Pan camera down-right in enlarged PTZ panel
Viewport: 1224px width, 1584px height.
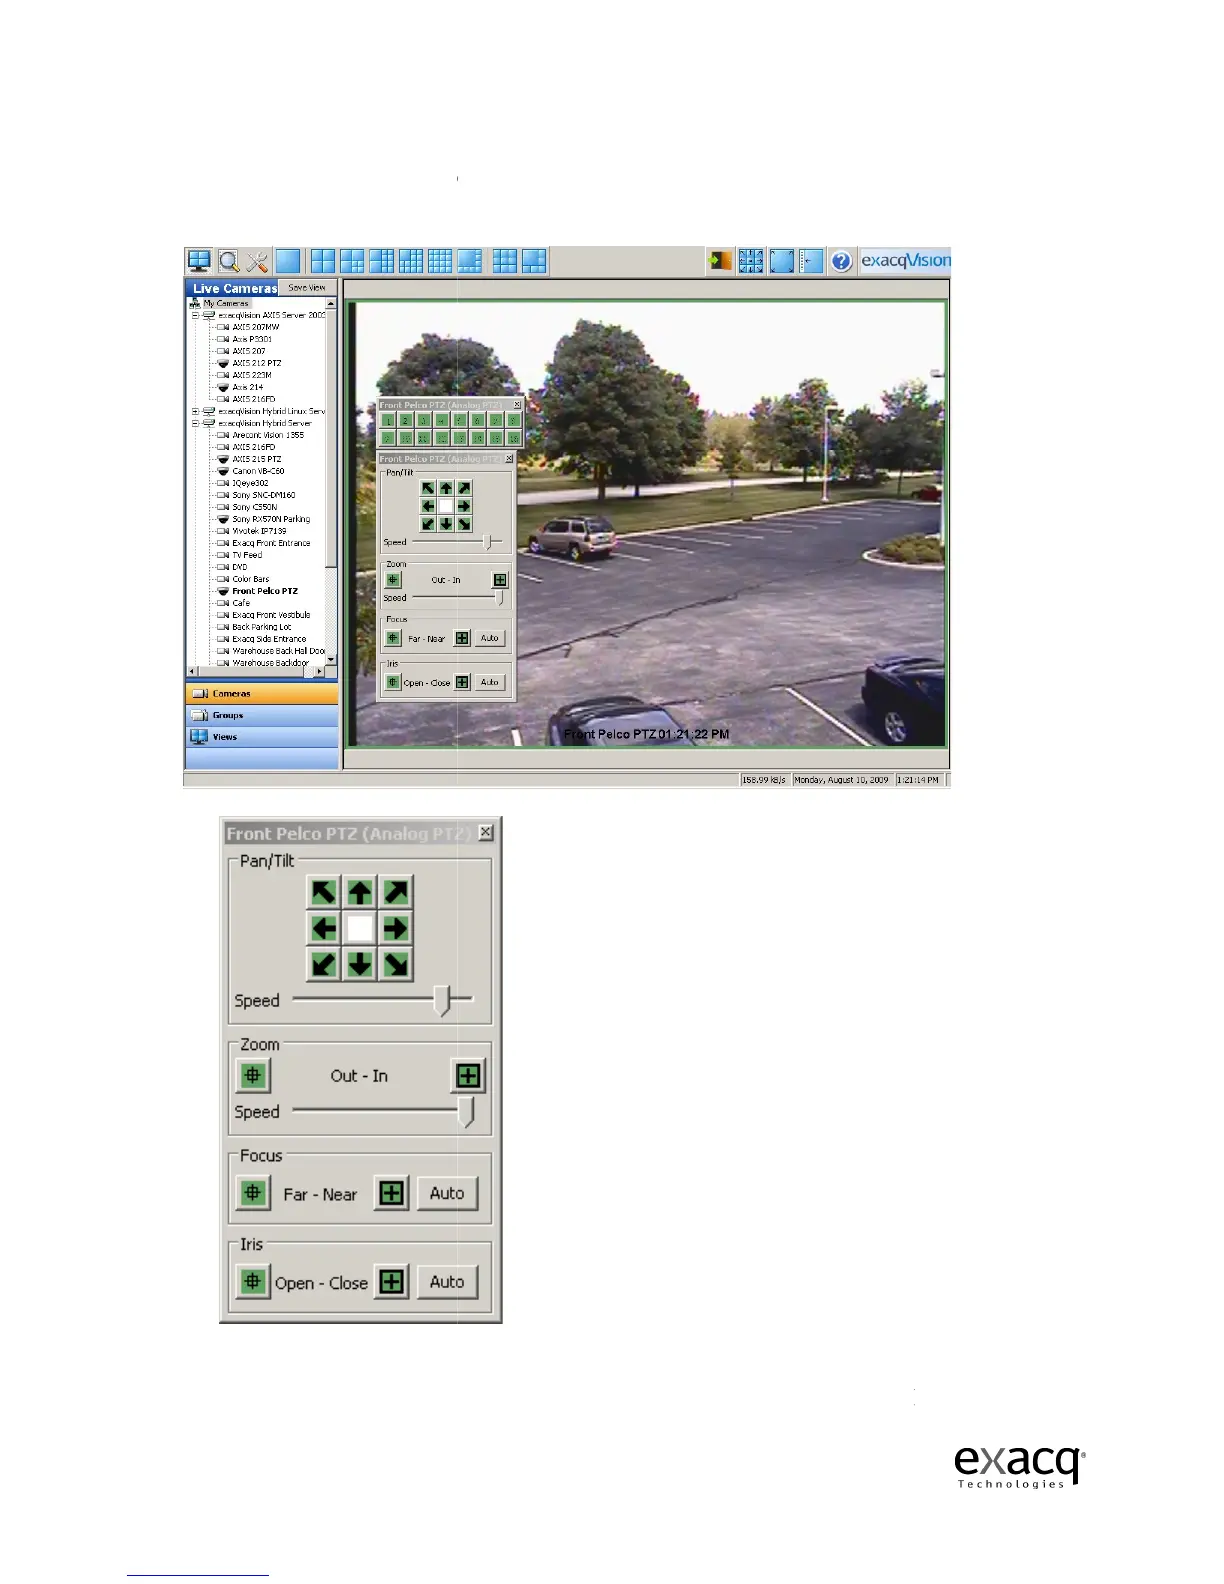point(396,964)
